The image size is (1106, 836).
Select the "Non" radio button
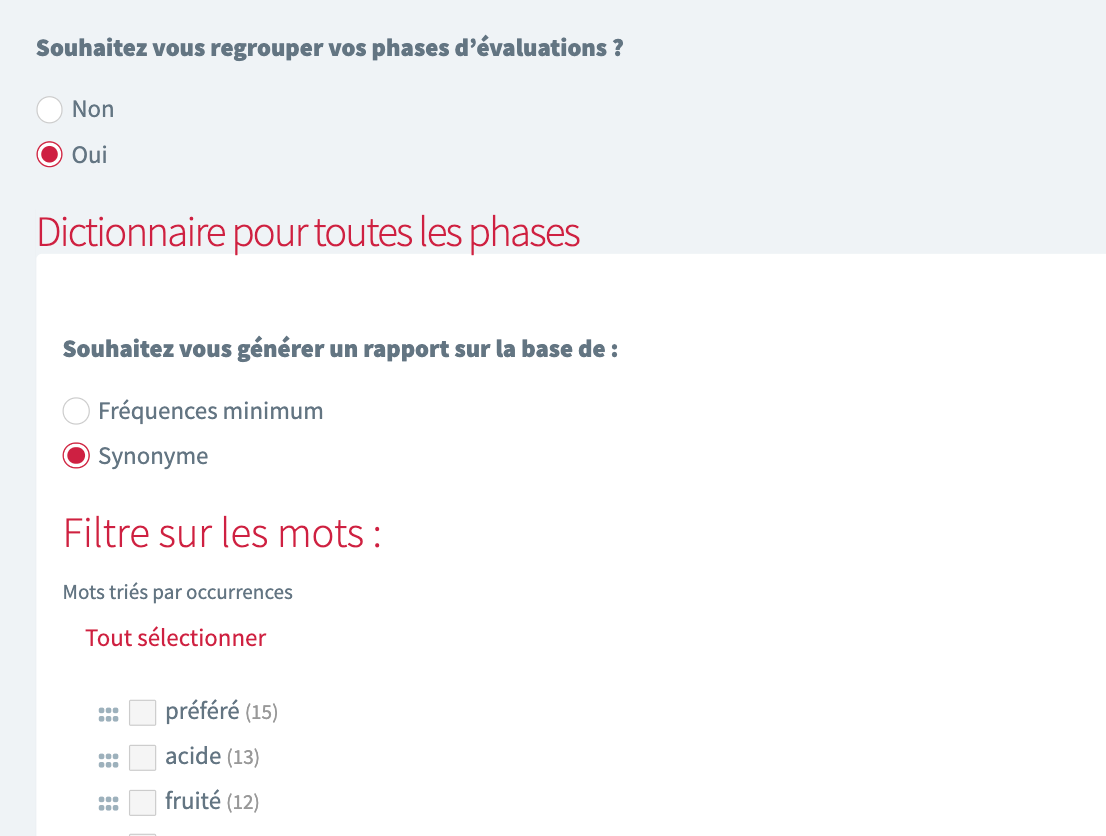(49, 110)
